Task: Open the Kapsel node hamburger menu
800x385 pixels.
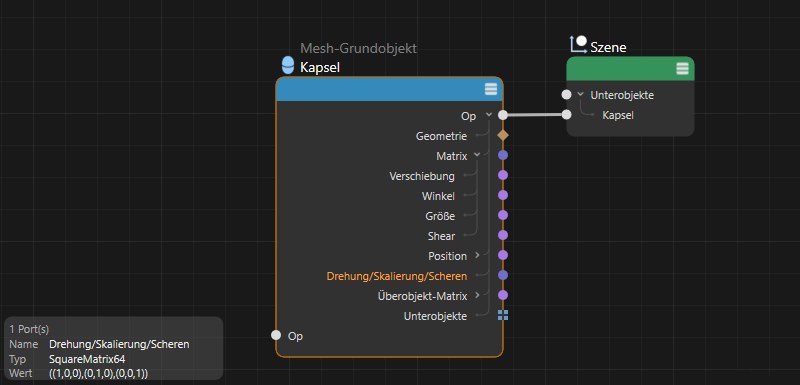Action: pos(490,90)
